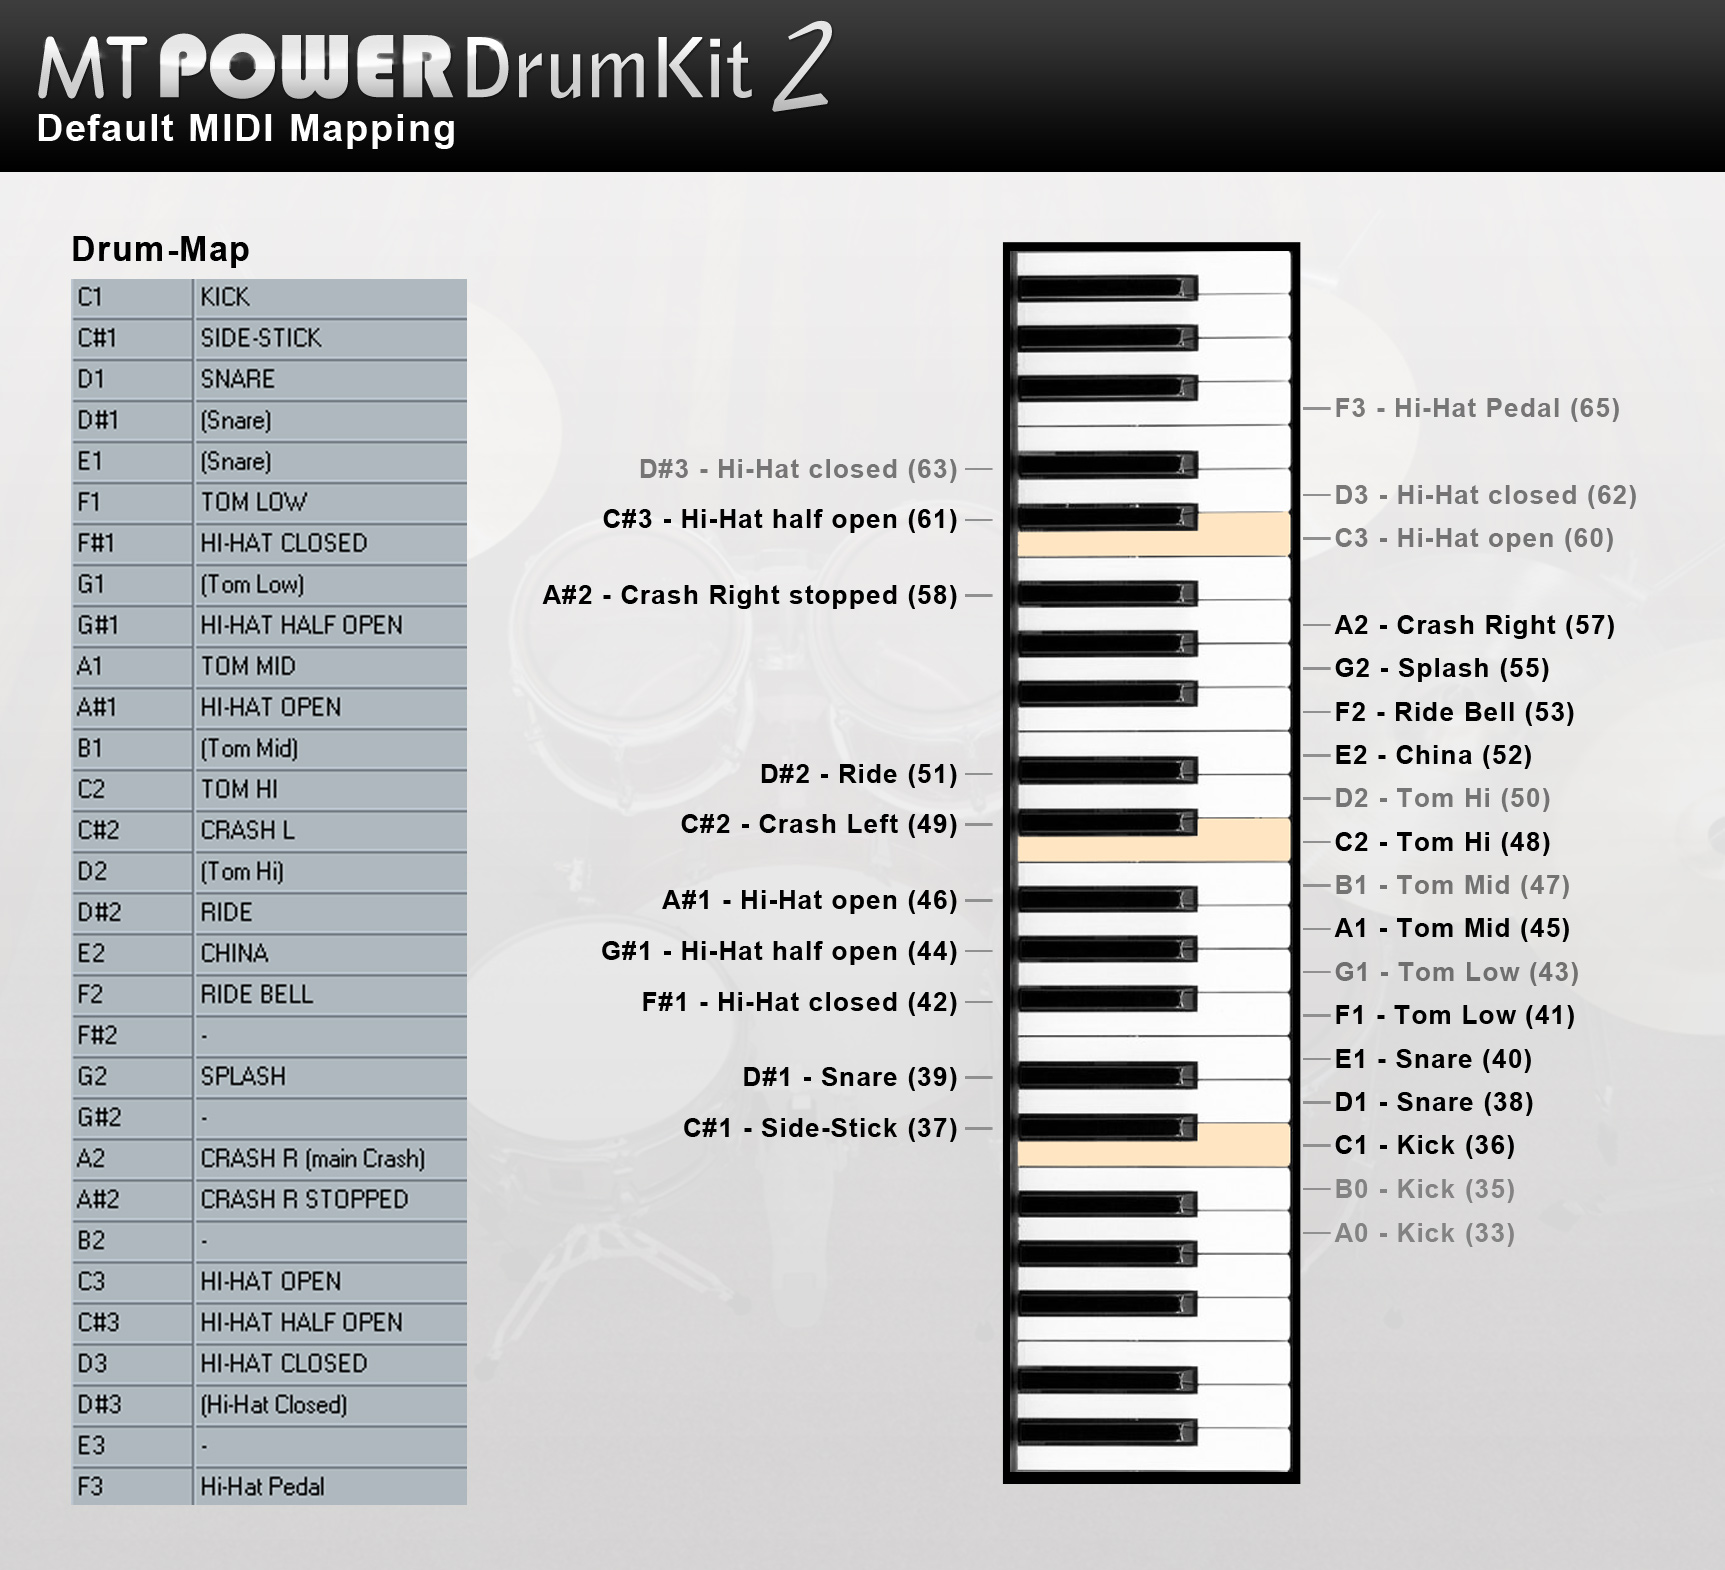This screenshot has width=1725, height=1570.
Task: Click the F#1 note cell in the table
Action: pyautogui.click(x=131, y=543)
